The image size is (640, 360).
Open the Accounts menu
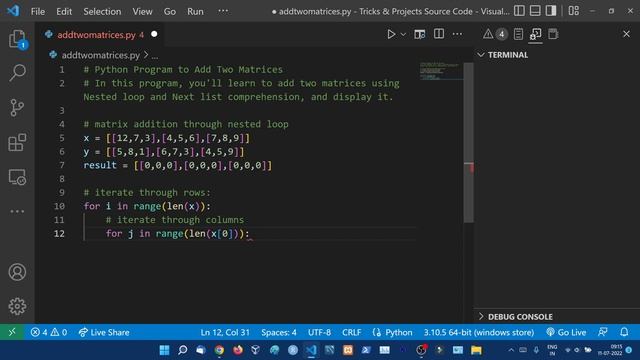(x=17, y=272)
